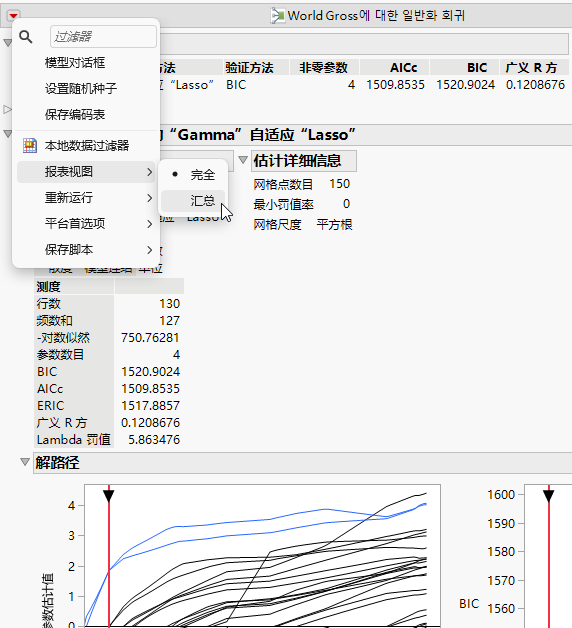Click the 估计详细信息 section title
The height and width of the screenshot is (628, 572).
pyautogui.click(x=297, y=161)
